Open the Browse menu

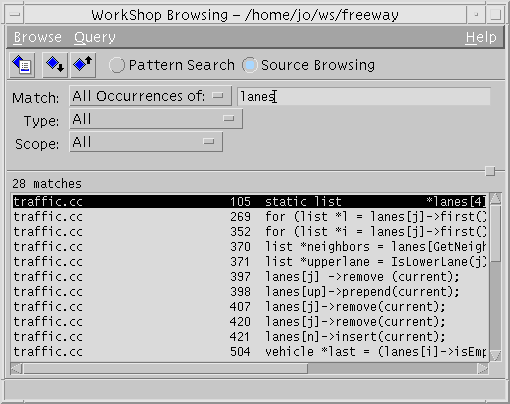click(x=38, y=37)
